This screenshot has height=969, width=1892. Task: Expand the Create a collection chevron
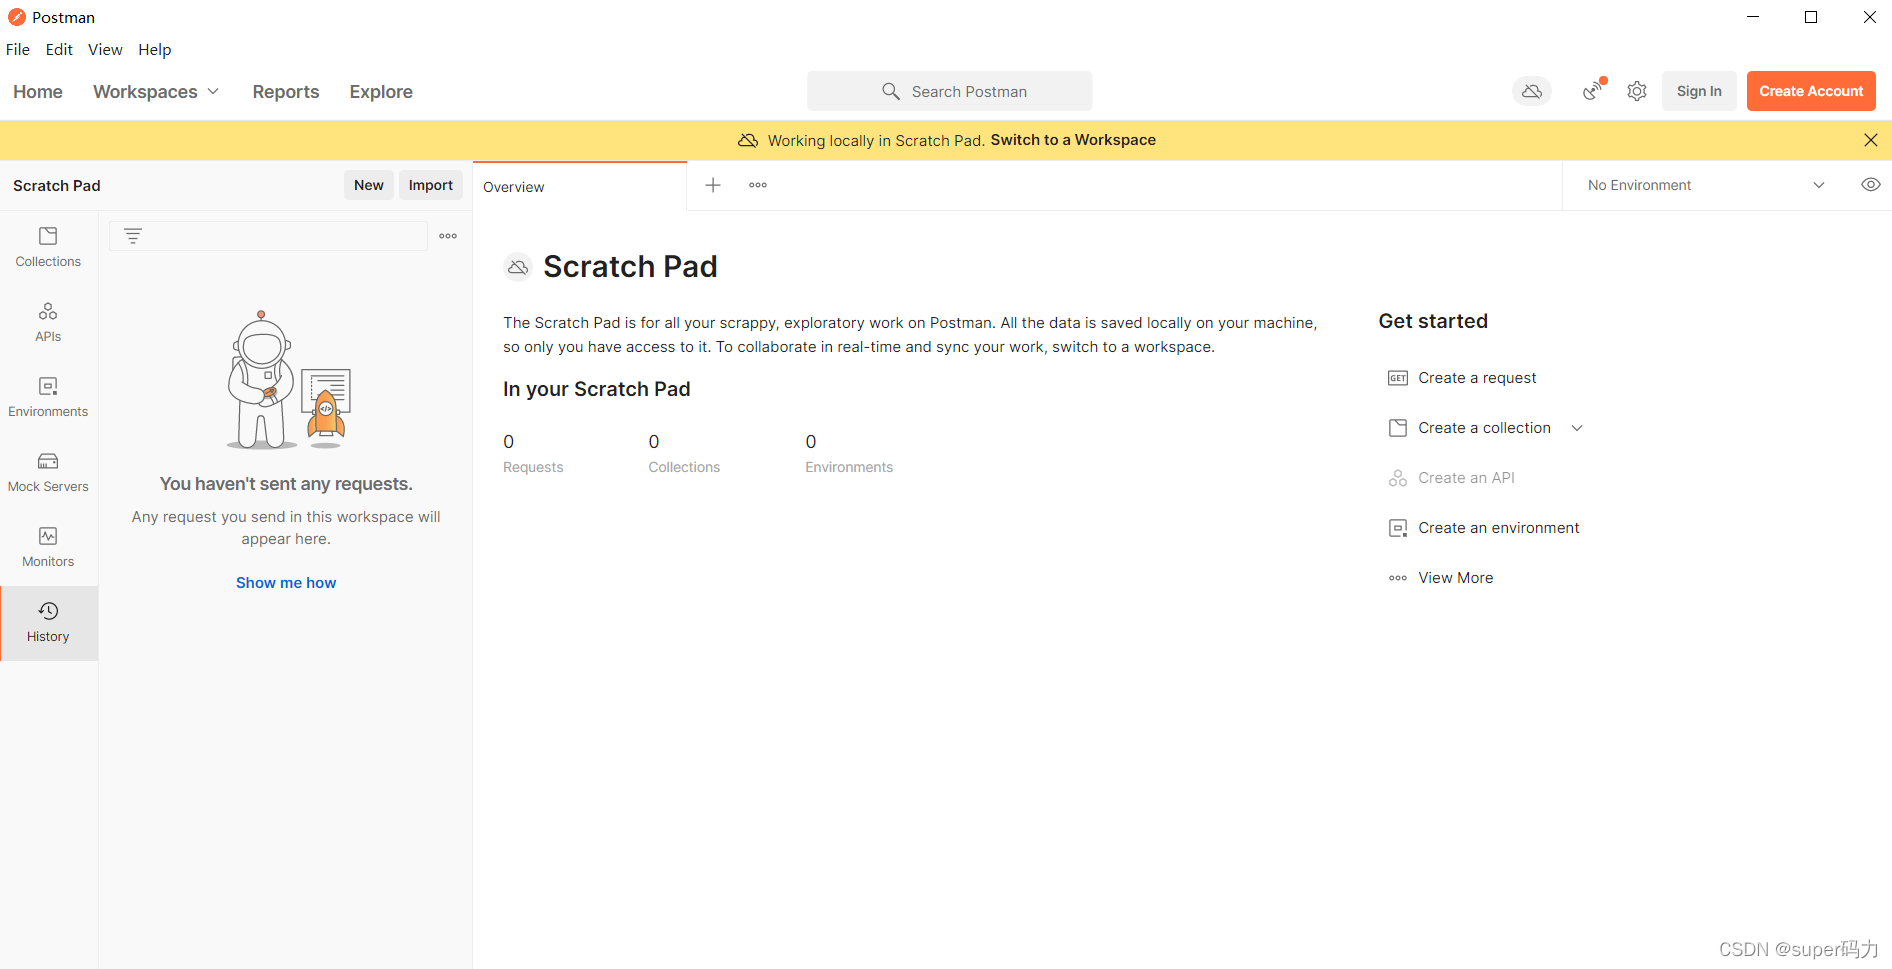pos(1577,428)
